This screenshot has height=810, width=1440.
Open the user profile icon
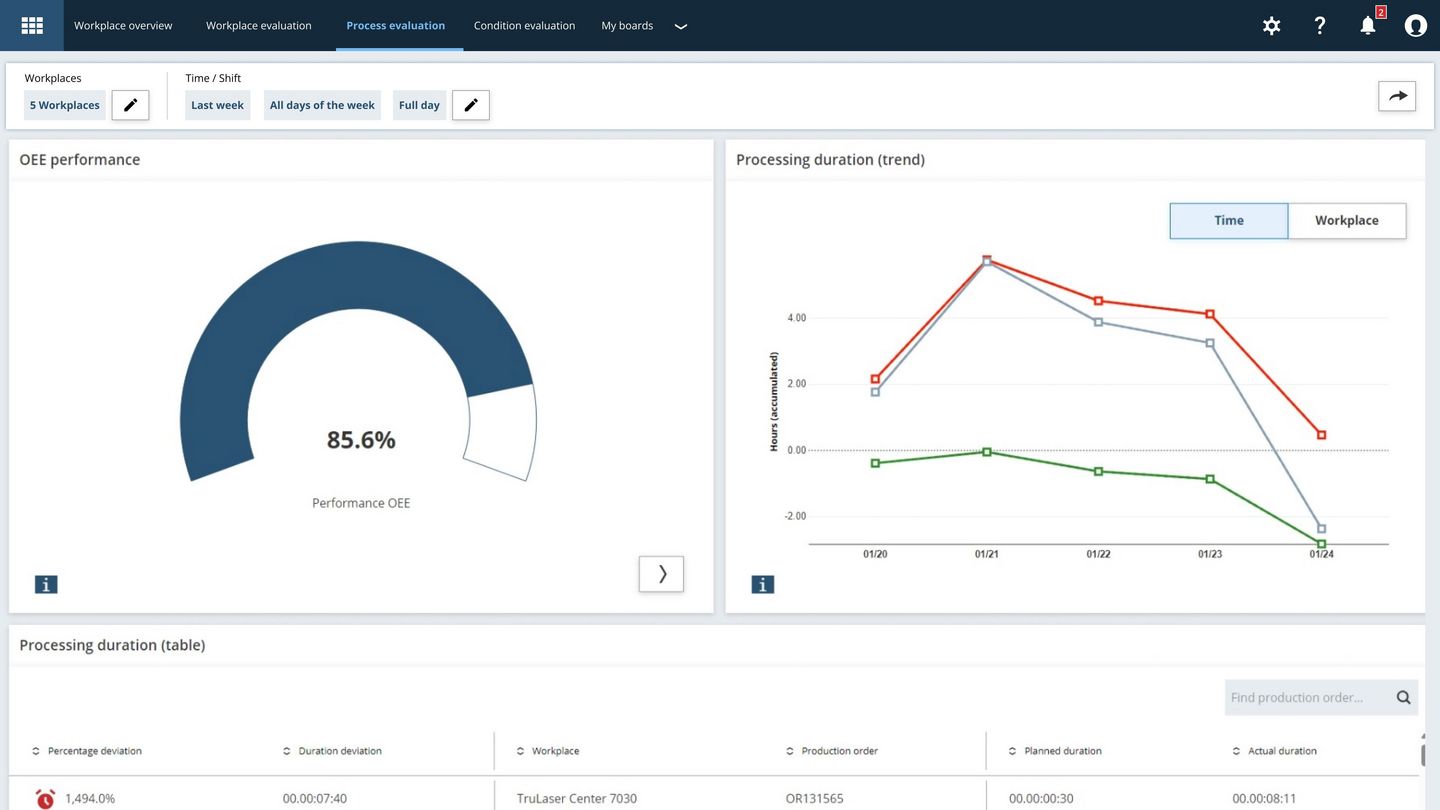[1415, 26]
